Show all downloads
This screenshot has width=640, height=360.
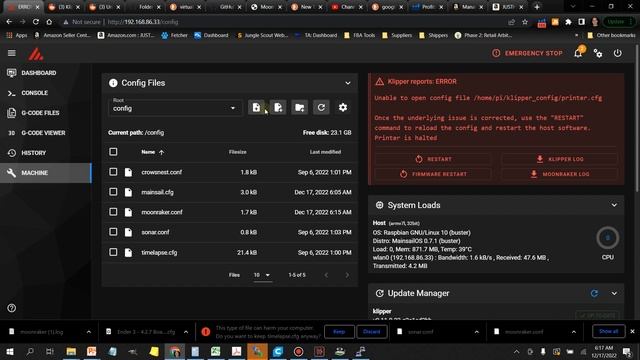pyautogui.click(x=609, y=331)
